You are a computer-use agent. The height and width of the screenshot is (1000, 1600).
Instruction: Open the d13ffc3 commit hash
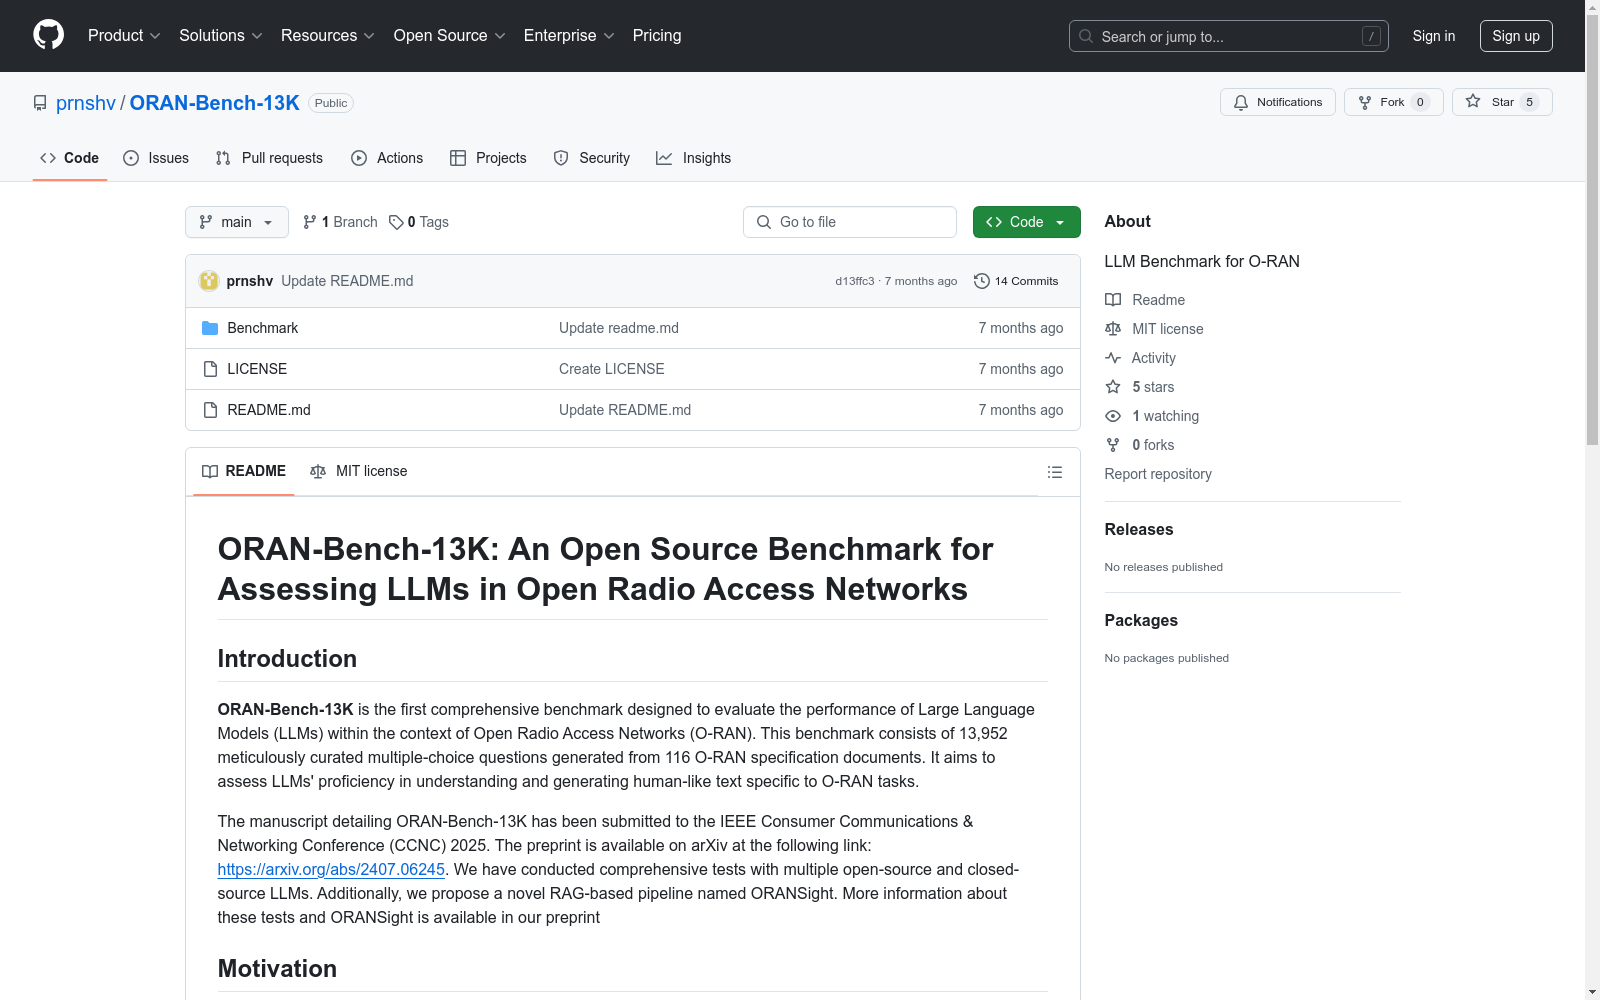point(855,281)
